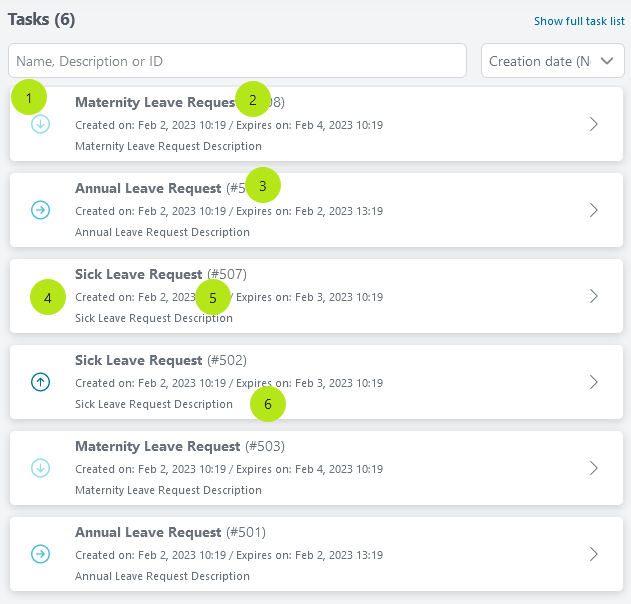Image resolution: width=631 pixels, height=604 pixels.
Task: Click the chevron on Maternity Leave Request #503
Action: (x=593, y=468)
